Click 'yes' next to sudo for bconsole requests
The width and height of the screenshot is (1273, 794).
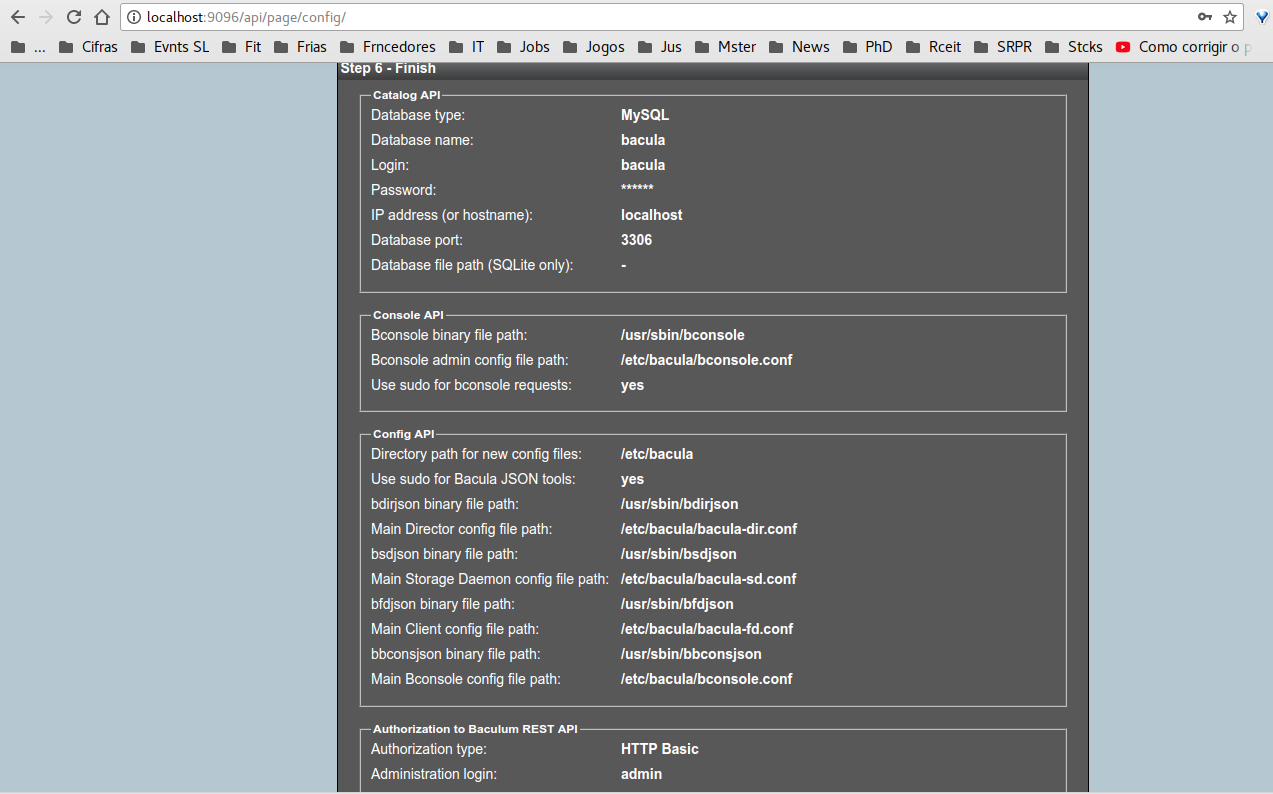(x=632, y=385)
